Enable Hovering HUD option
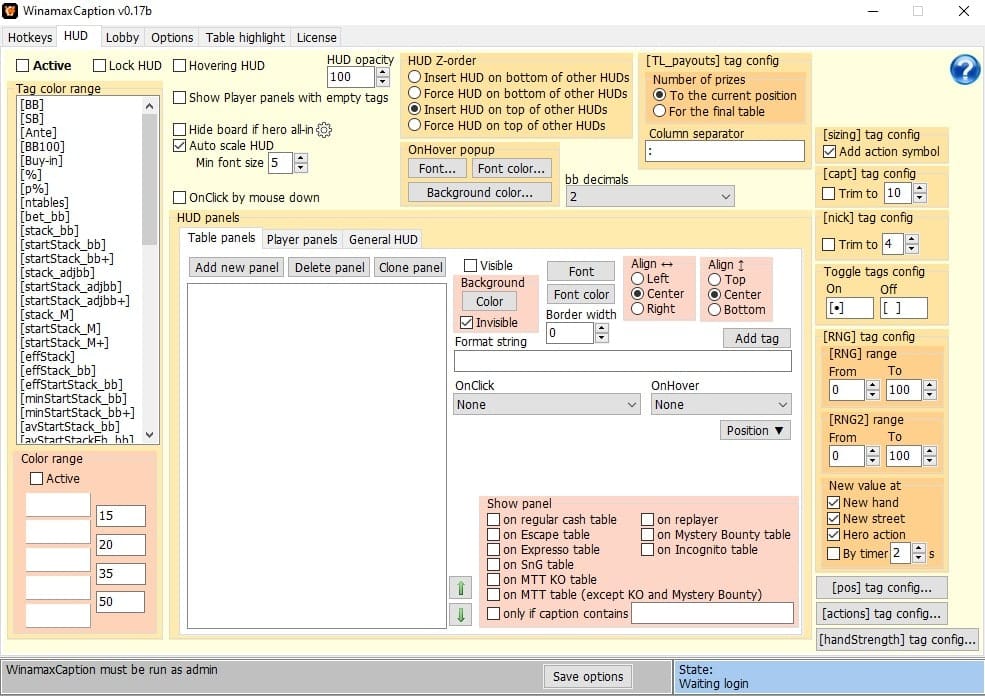The width and height of the screenshot is (985, 696). [x=180, y=65]
